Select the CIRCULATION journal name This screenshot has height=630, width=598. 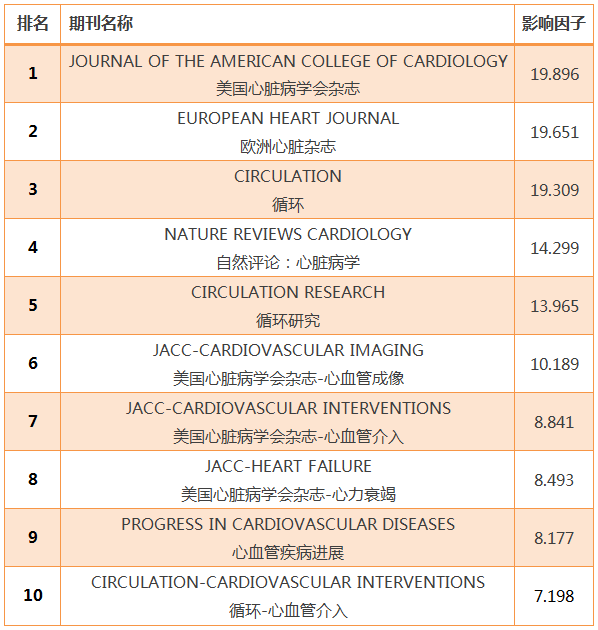tap(288, 176)
